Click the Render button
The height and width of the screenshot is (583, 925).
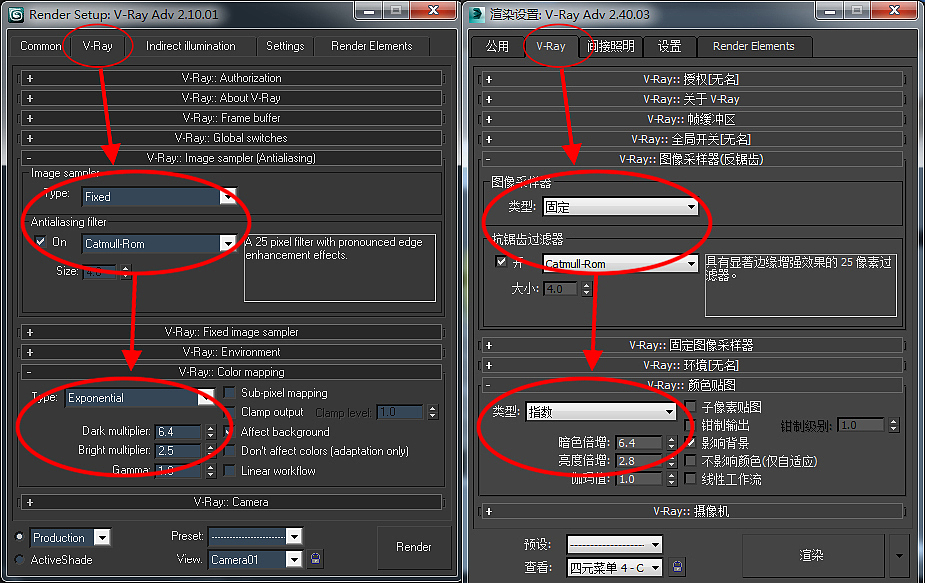pos(414,547)
